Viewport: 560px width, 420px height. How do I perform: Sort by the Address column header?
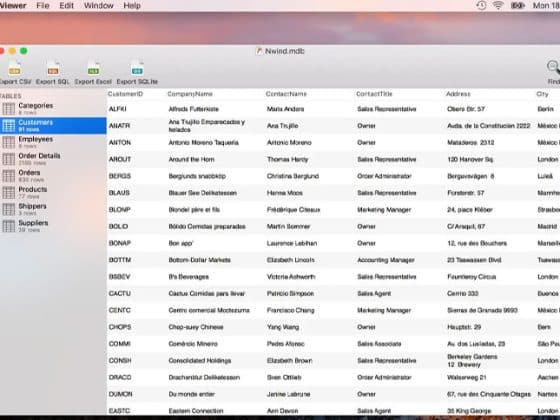click(x=458, y=94)
